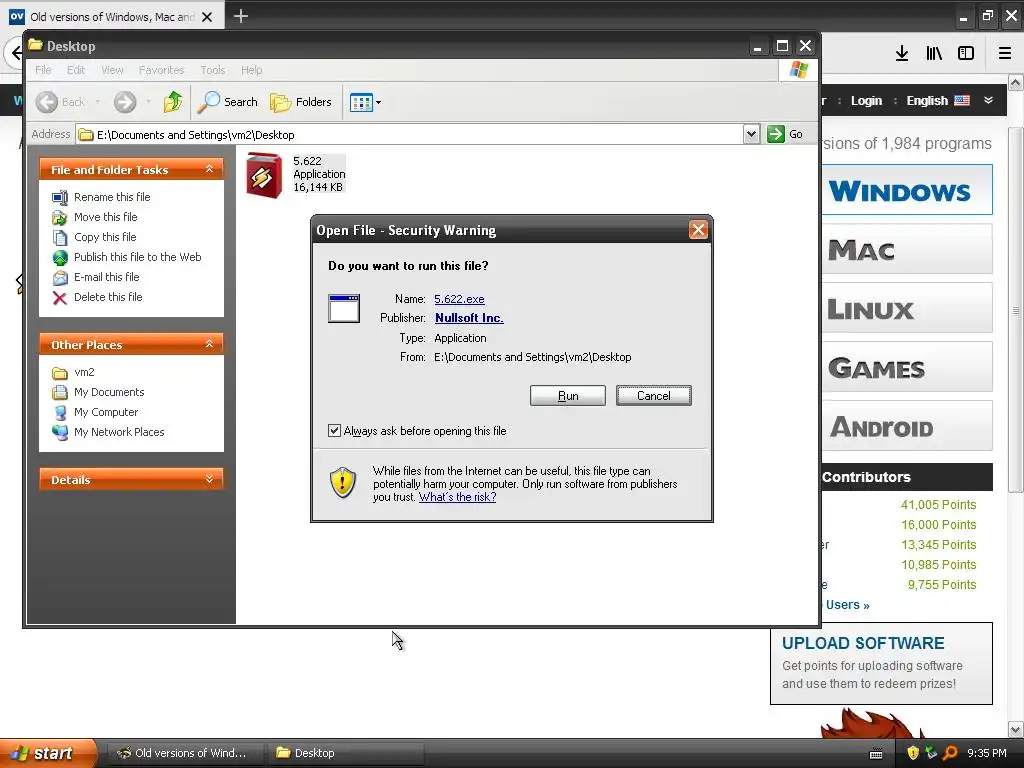Viewport: 1024px width, 768px height.
Task: Expand the Details panel
Action: 209,479
